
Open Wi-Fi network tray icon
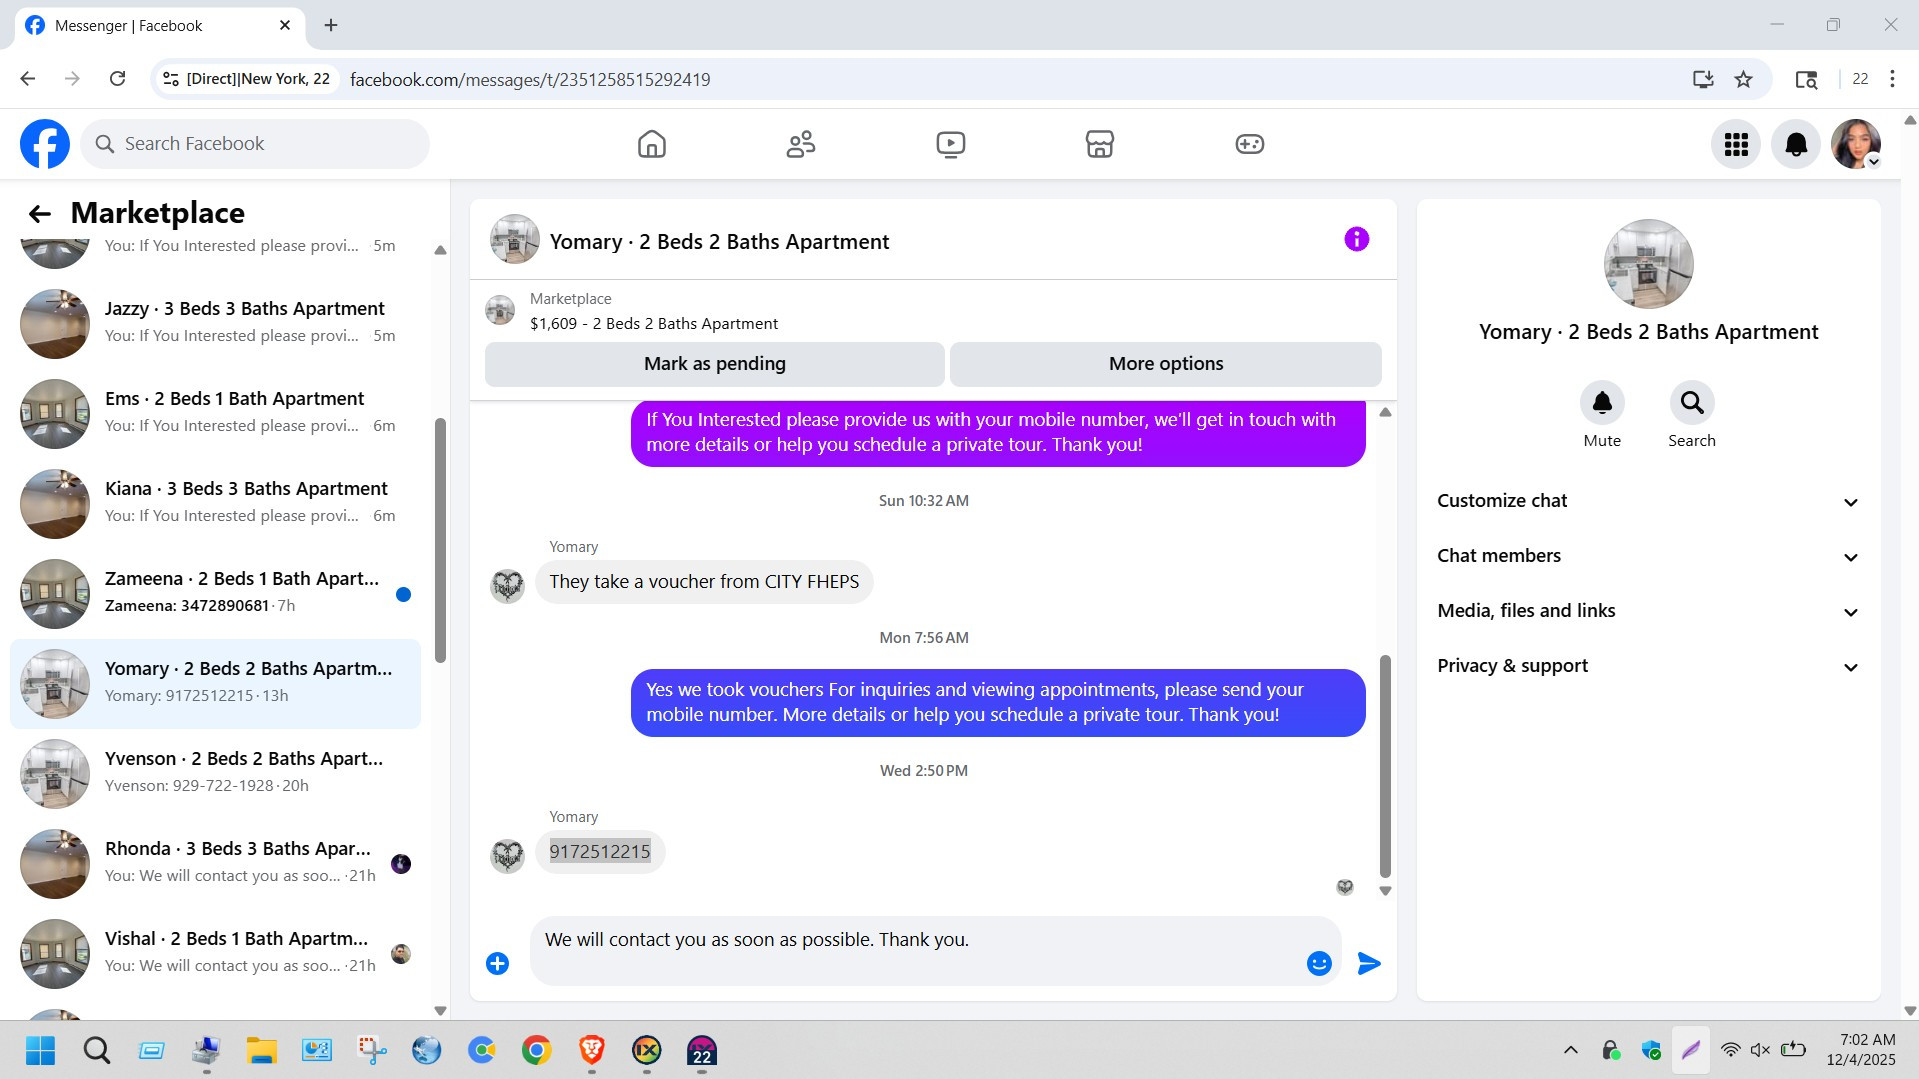click(1730, 1050)
